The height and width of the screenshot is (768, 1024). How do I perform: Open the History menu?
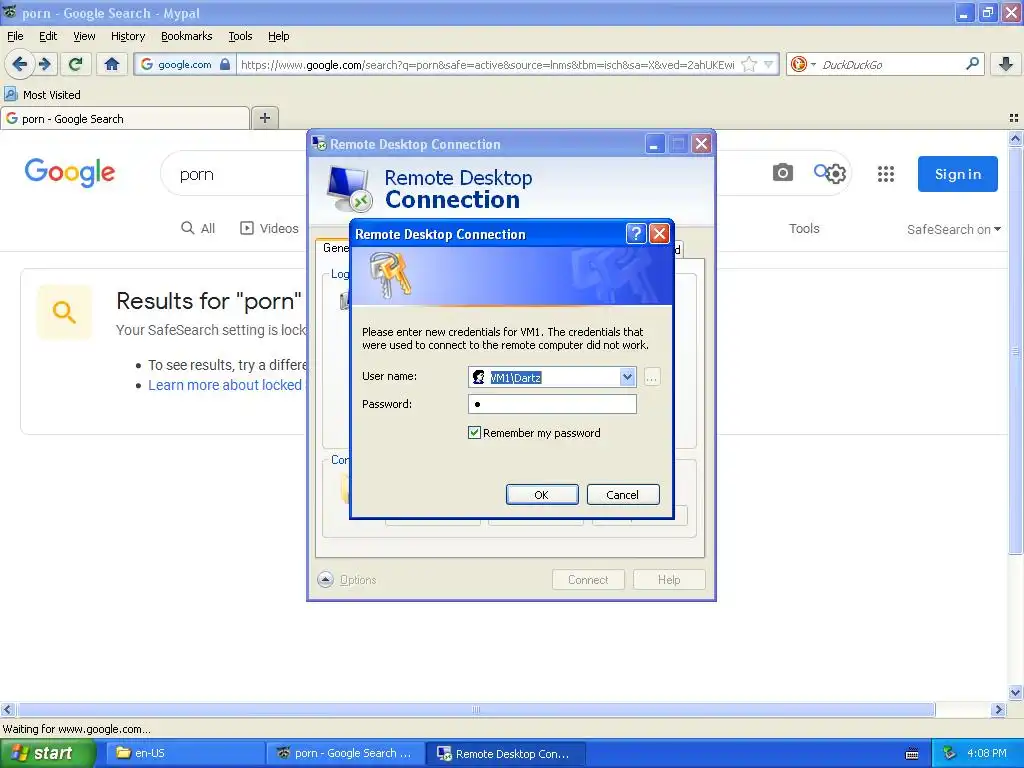click(x=128, y=36)
